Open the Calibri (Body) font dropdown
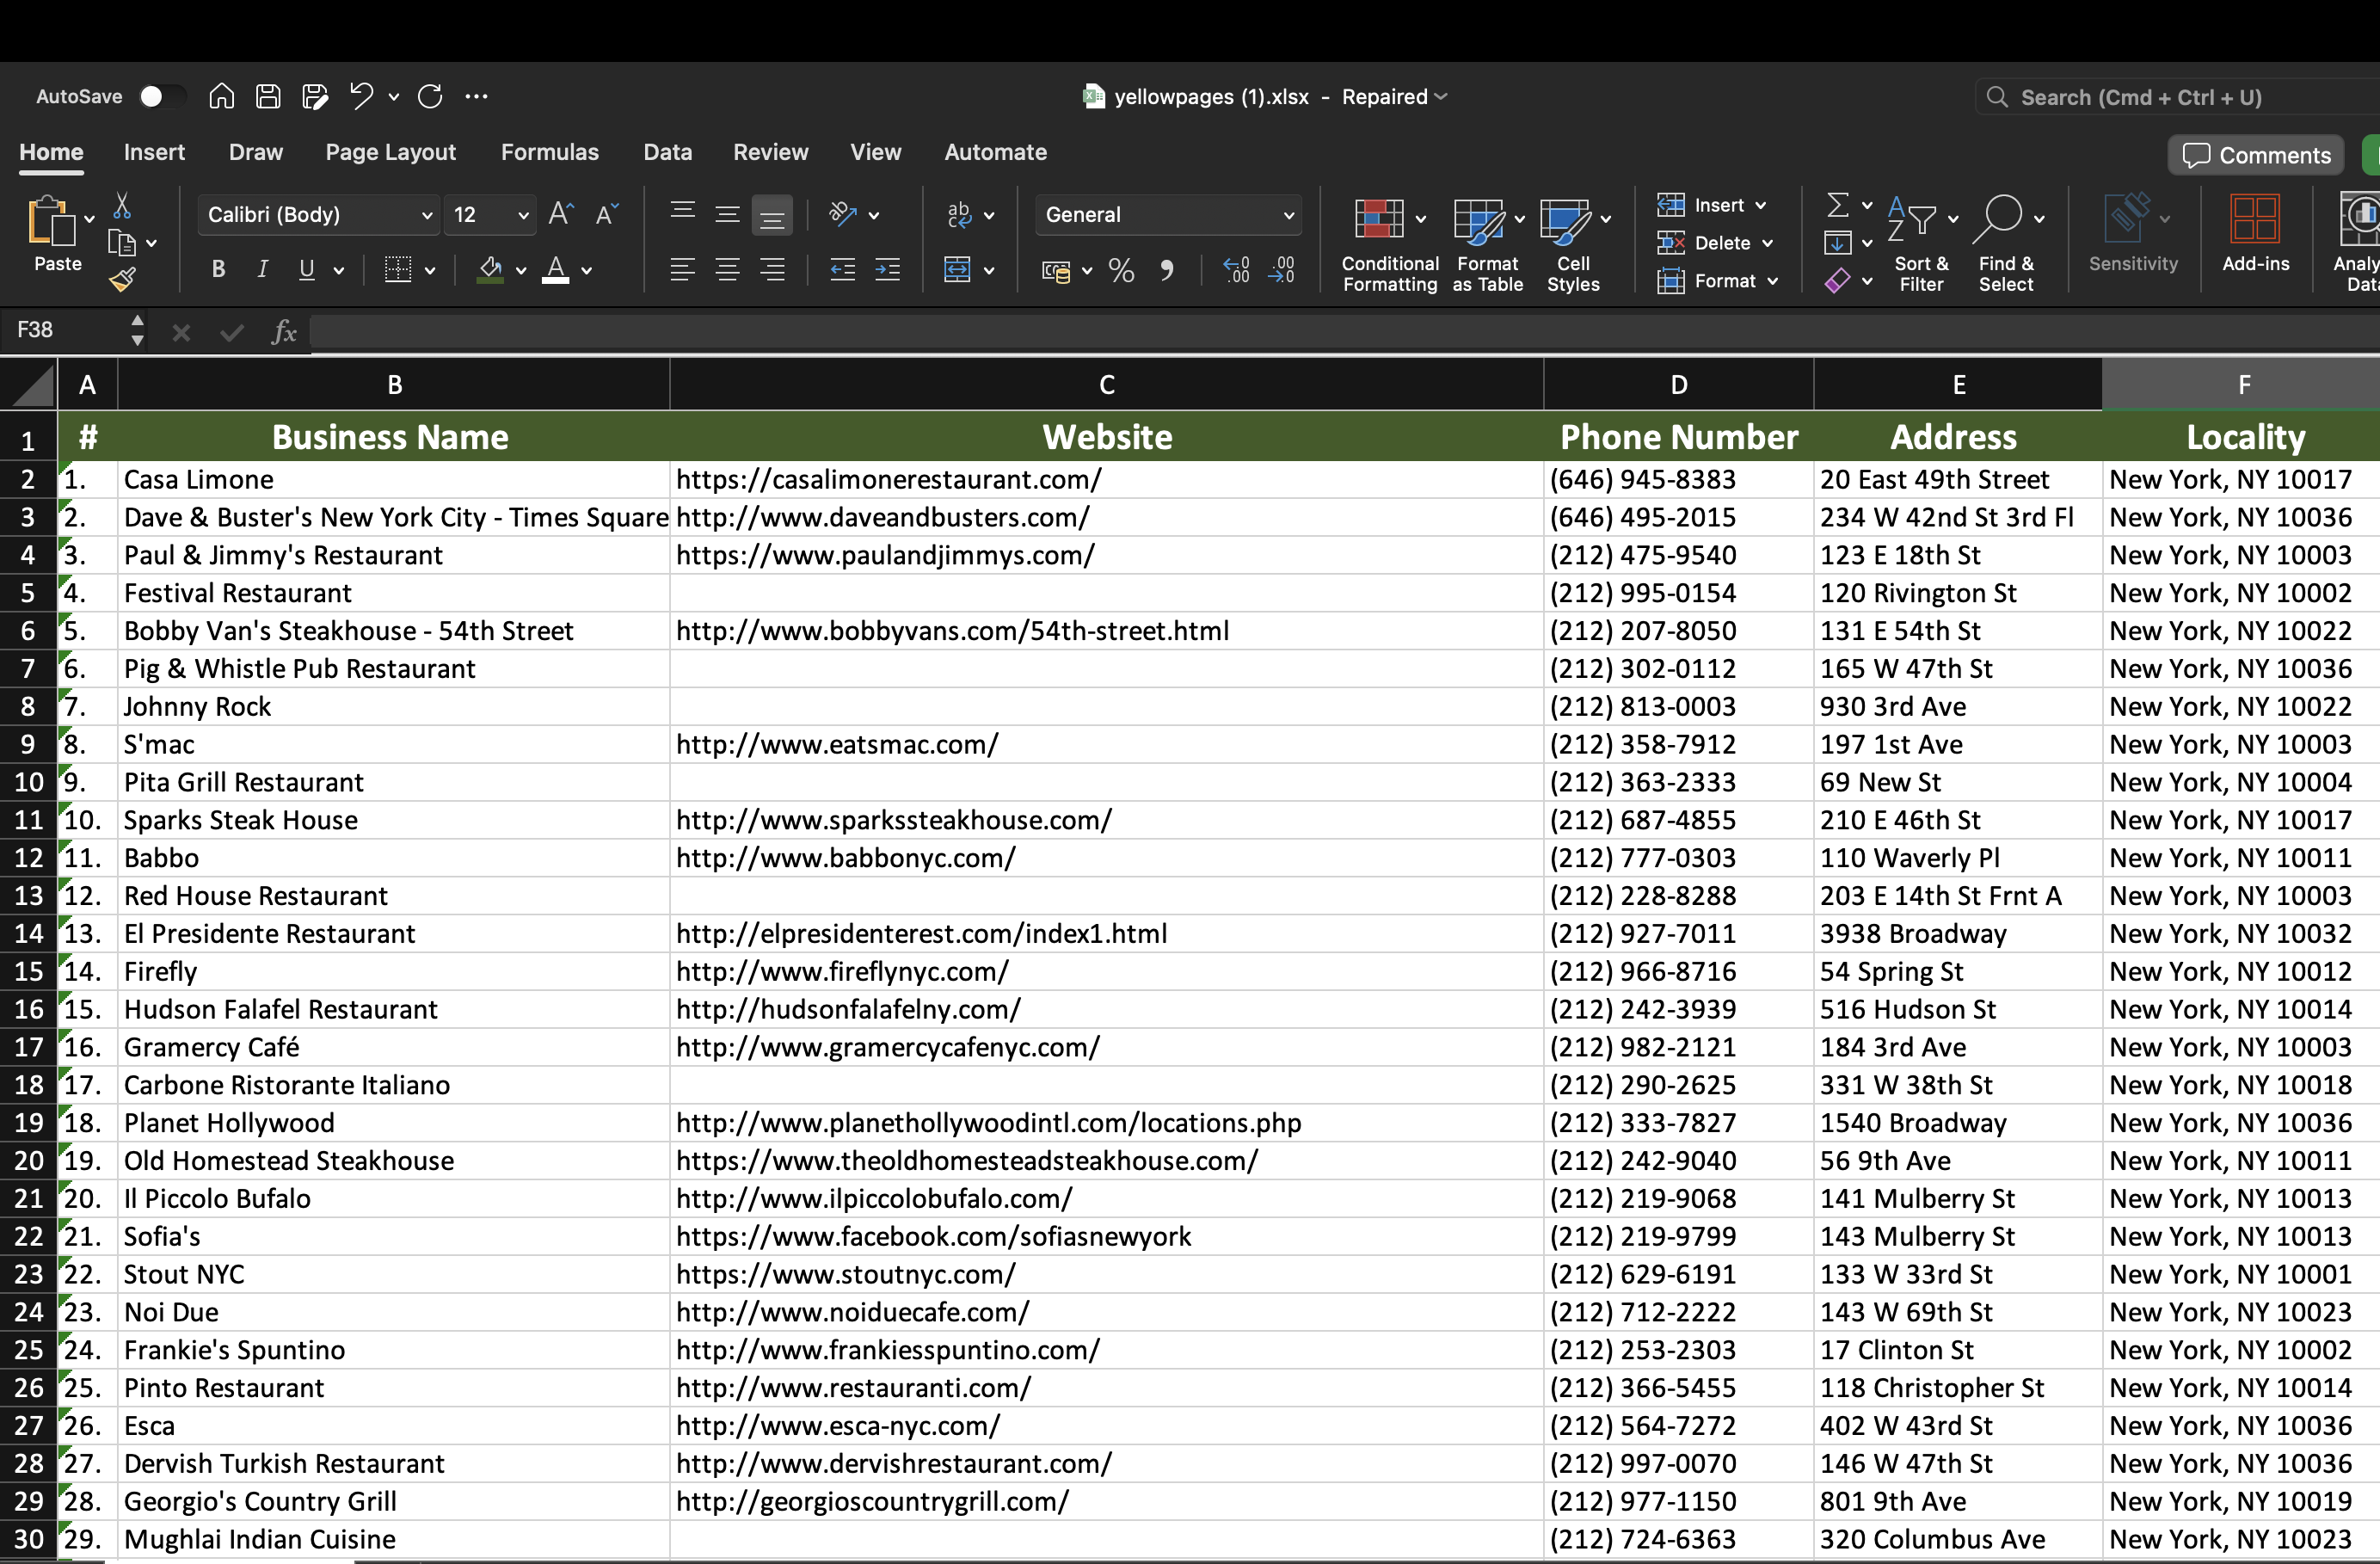2380x1564 pixels. [426, 215]
